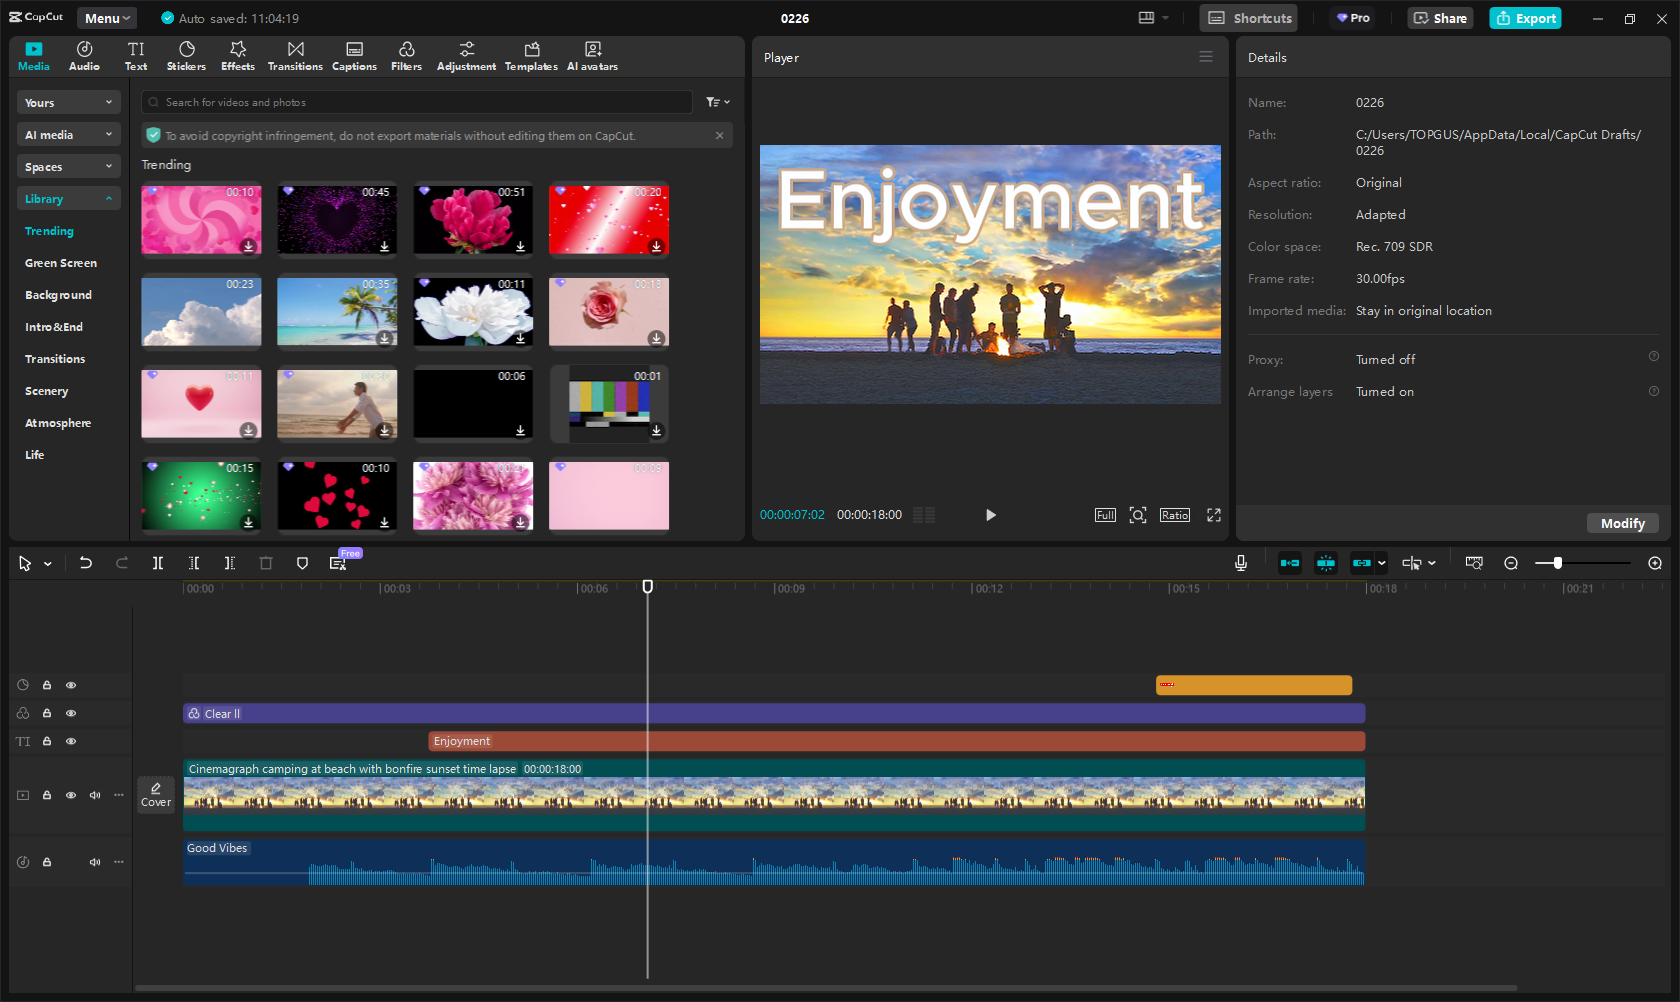Expand the AI media dropdown
The width and height of the screenshot is (1680, 1002).
point(68,135)
